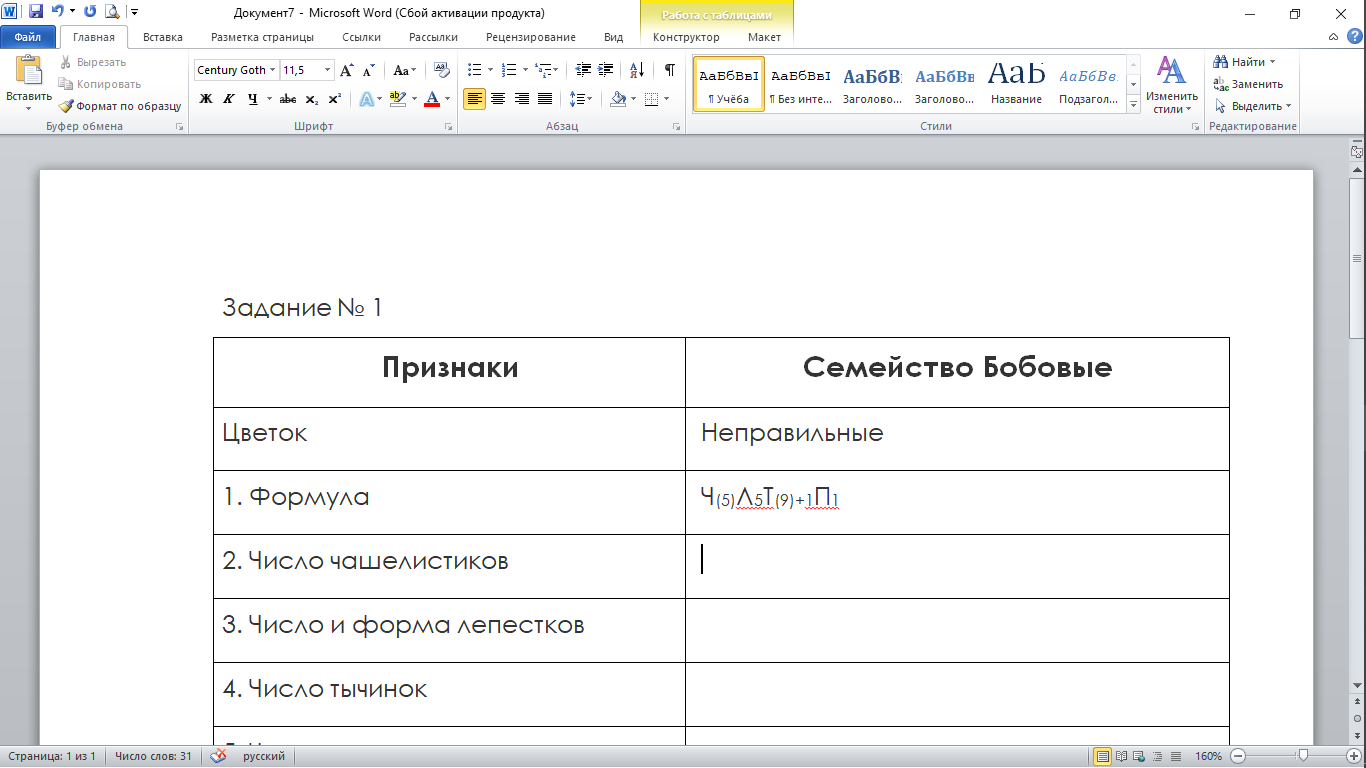Viewport: 1366px width, 768px height.
Task: Shrink the font size with the smaller A icon
Action: click(368, 70)
